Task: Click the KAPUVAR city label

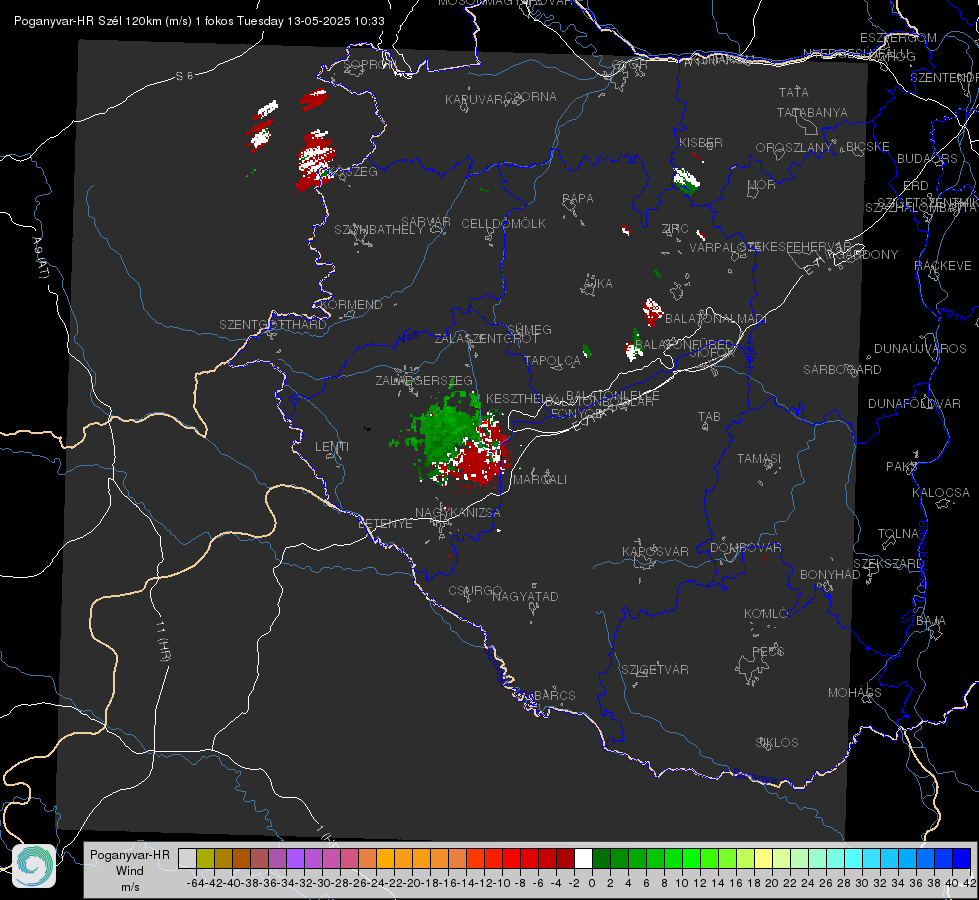Action: coord(475,99)
